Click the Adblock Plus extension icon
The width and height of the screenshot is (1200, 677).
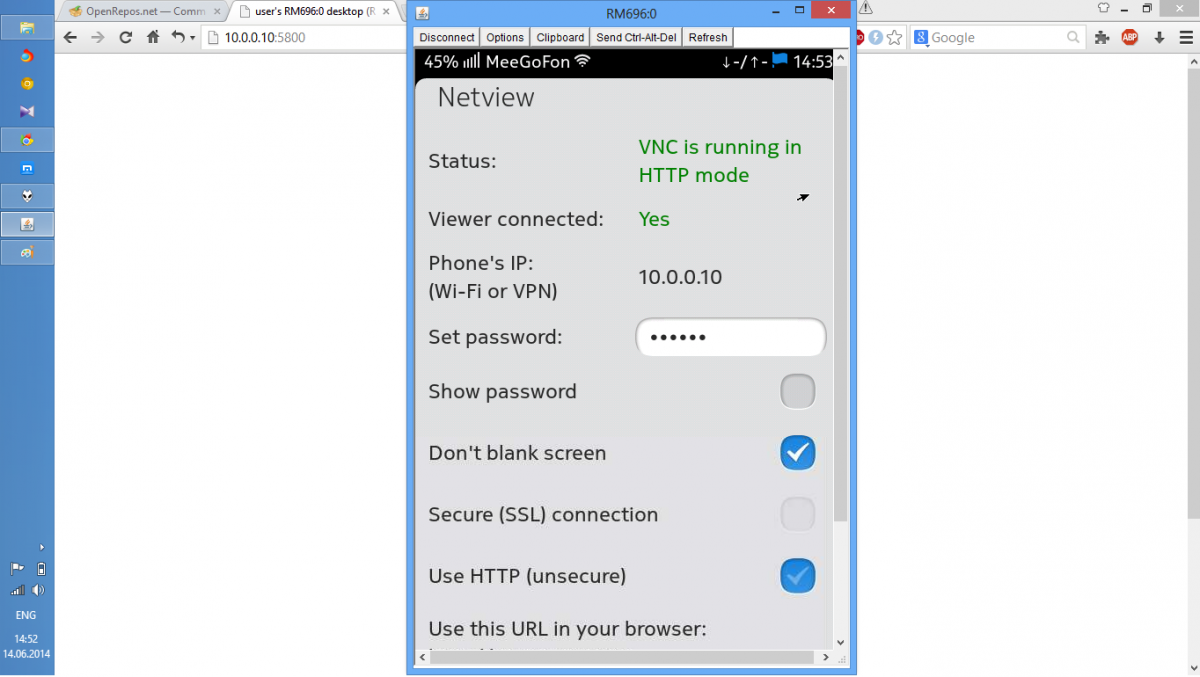coord(1130,38)
